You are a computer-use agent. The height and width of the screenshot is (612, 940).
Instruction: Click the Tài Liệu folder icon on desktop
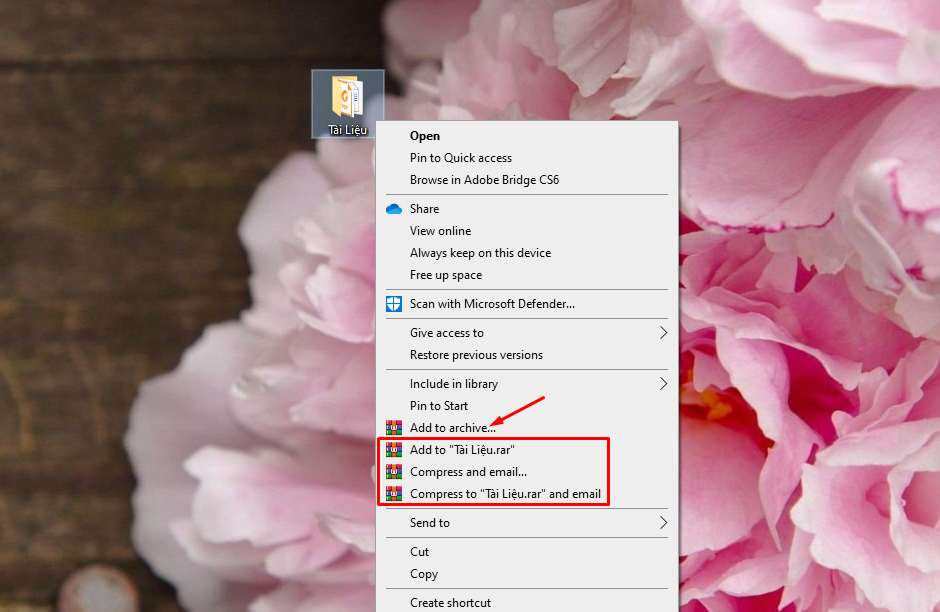(347, 98)
